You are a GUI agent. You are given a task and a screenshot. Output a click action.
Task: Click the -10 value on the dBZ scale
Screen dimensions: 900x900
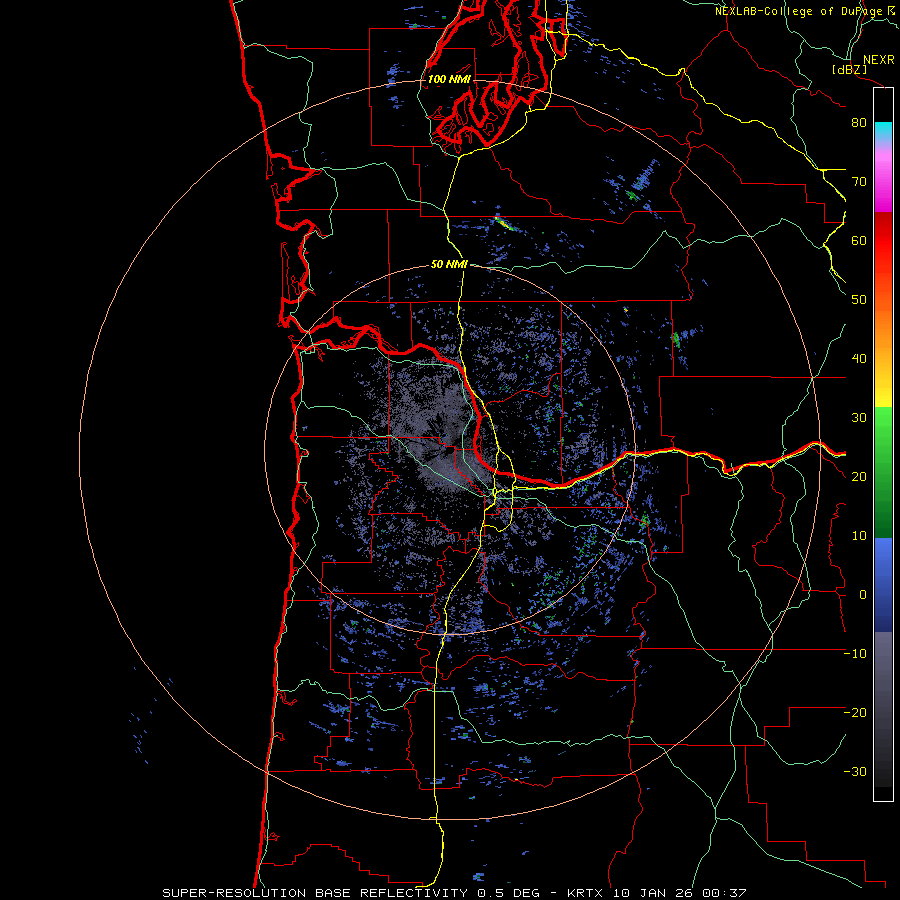855,654
